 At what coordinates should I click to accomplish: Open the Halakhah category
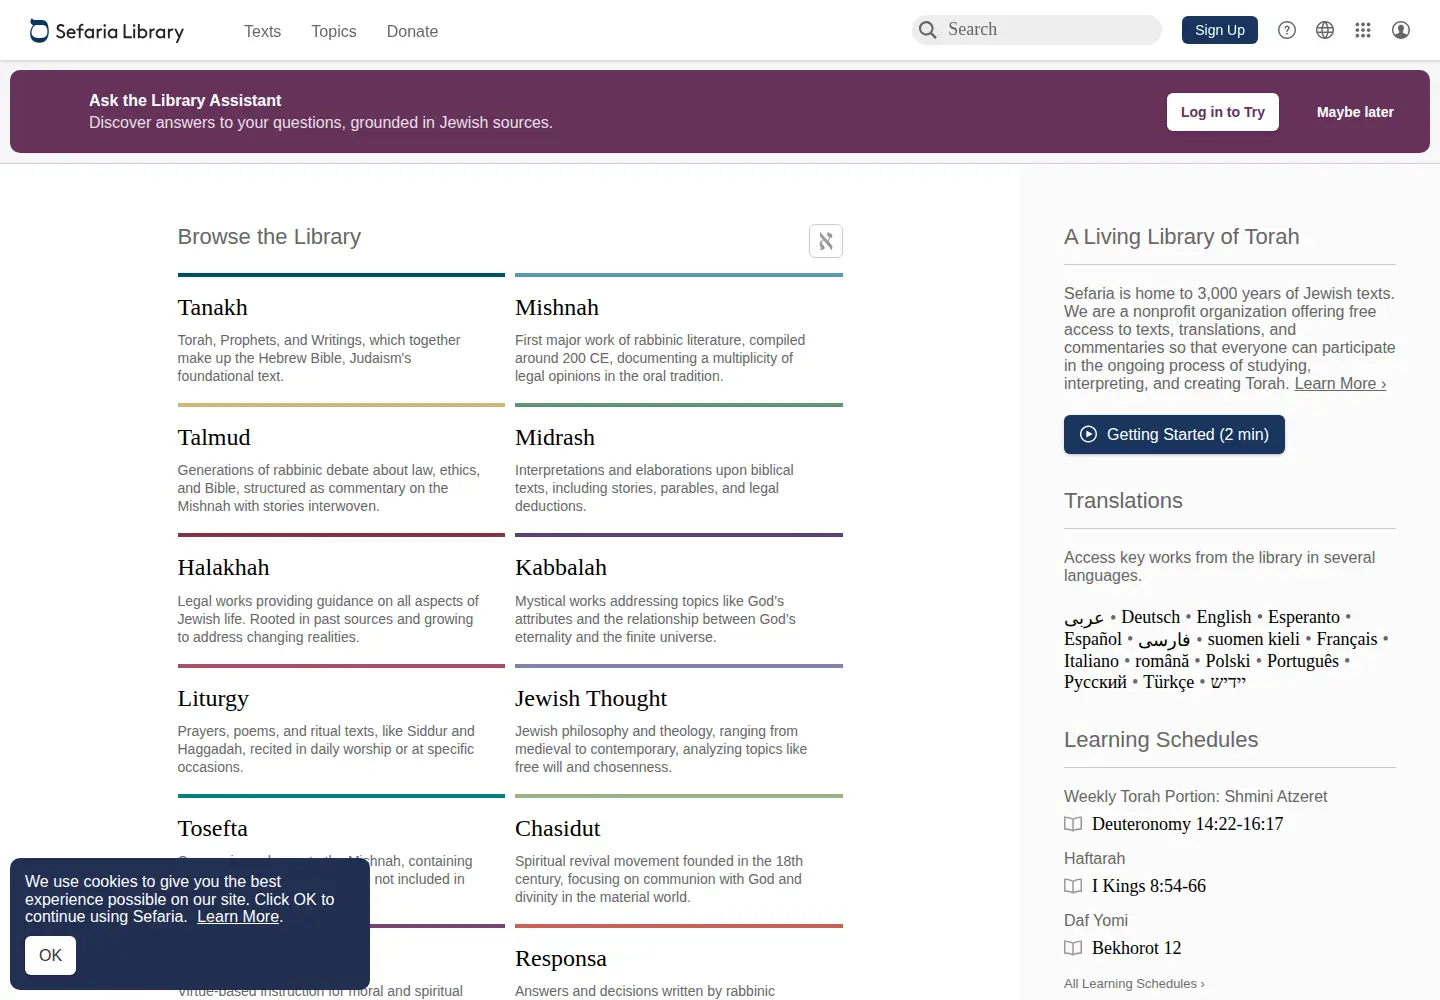coord(223,568)
